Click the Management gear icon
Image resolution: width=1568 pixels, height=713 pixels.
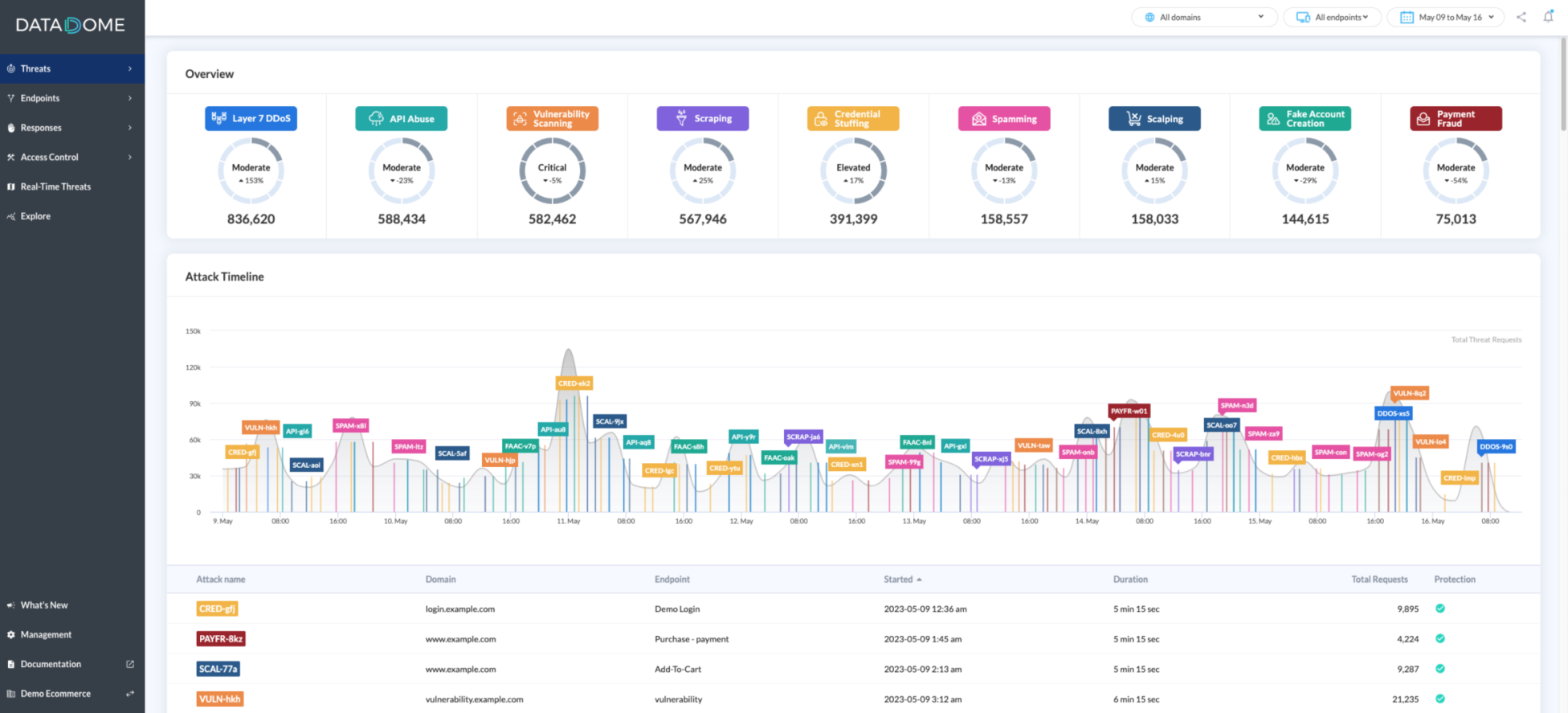tap(10, 634)
